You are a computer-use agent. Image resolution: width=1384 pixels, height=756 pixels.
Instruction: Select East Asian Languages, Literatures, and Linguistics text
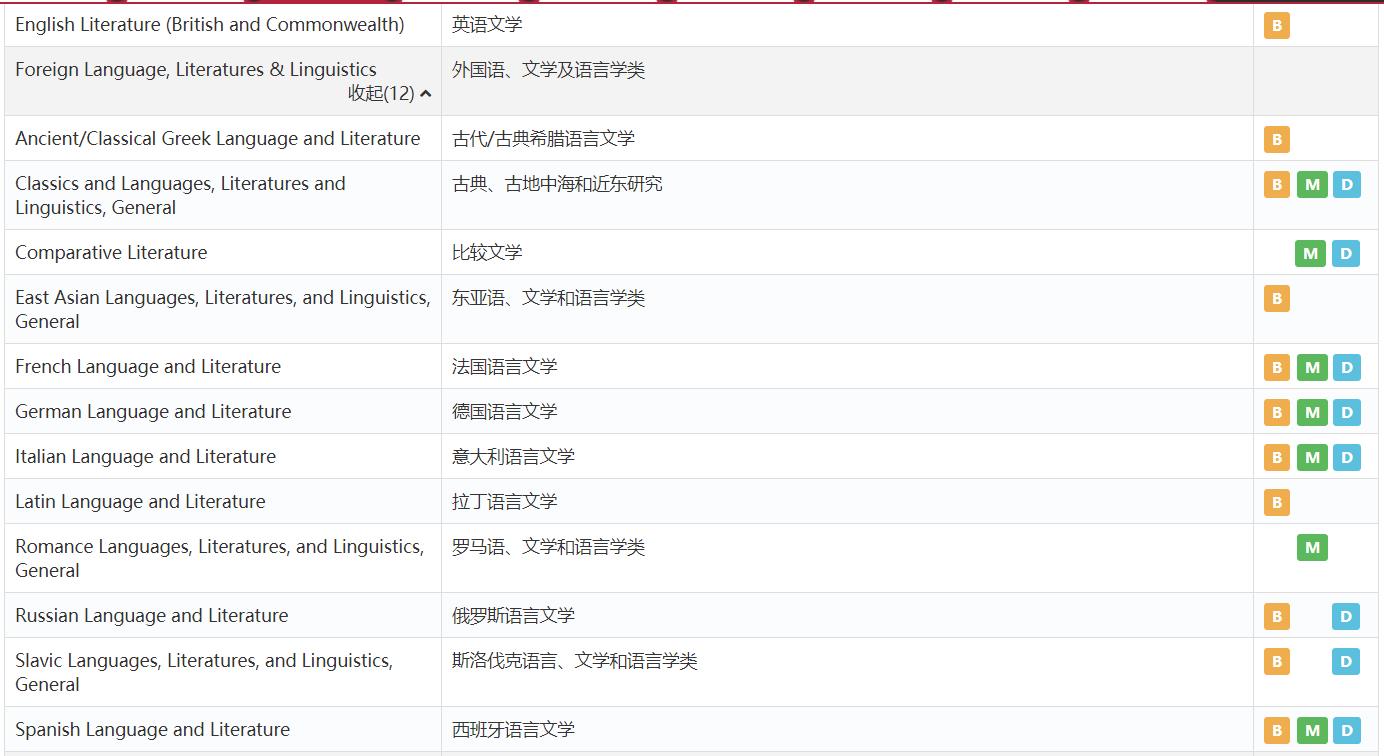pyautogui.click(x=223, y=309)
